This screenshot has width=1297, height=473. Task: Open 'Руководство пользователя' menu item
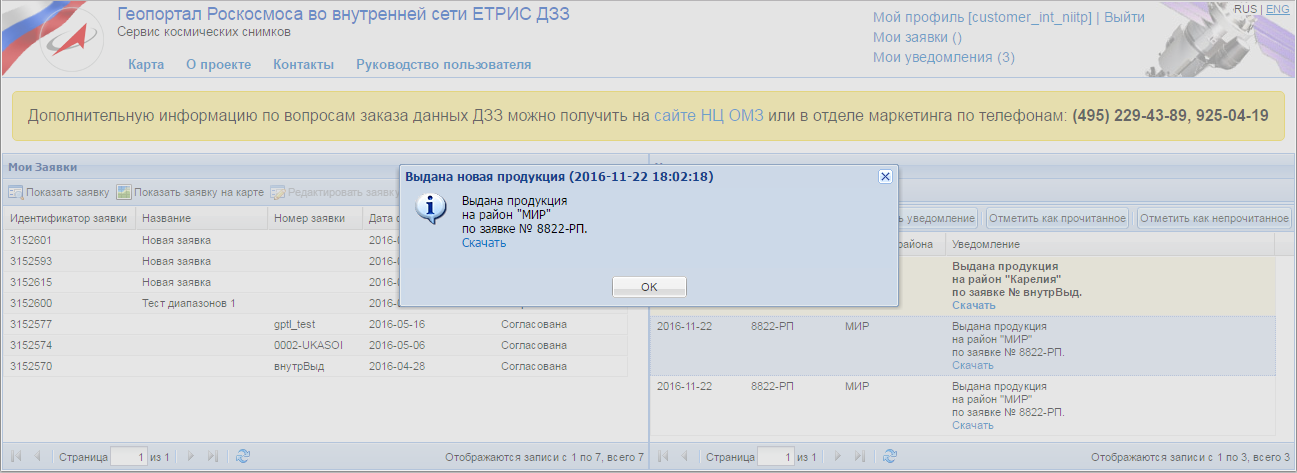pyautogui.click(x=443, y=65)
